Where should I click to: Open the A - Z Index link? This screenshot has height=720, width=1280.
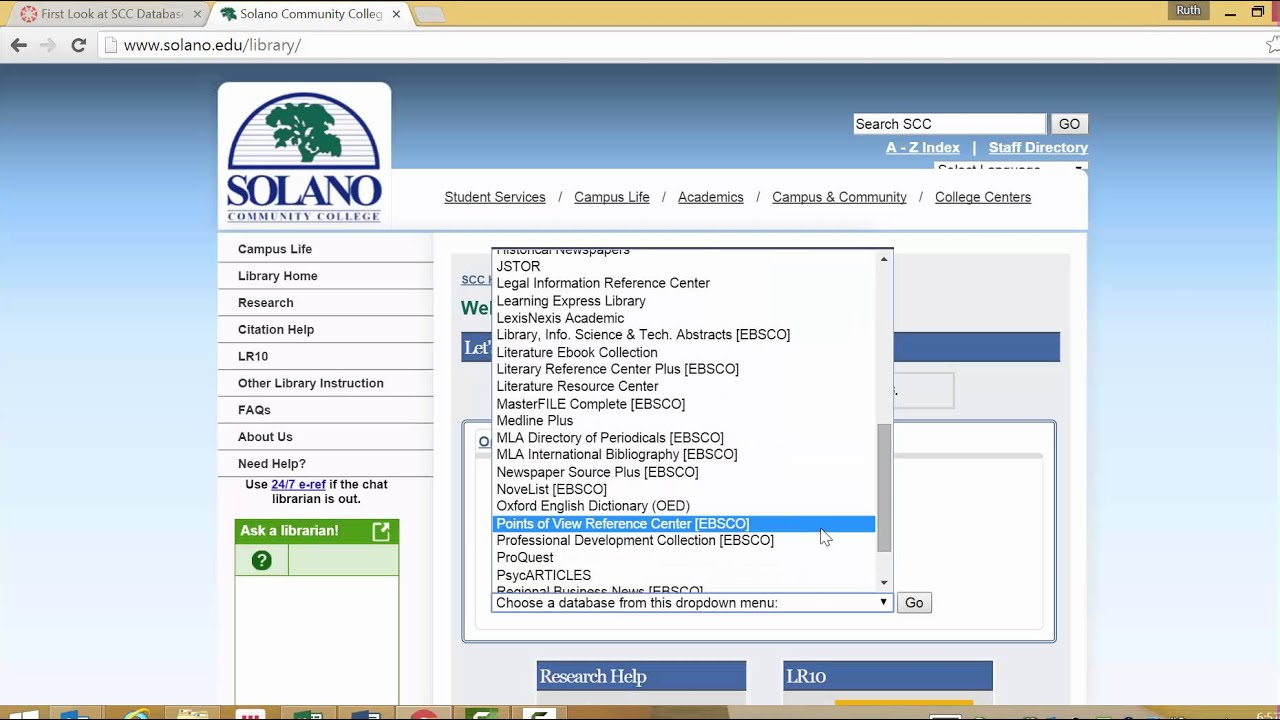click(922, 147)
